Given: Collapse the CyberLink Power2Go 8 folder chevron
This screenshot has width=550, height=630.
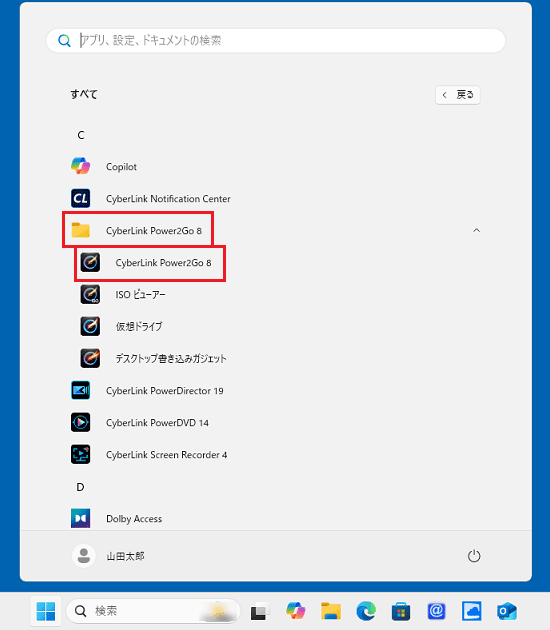Looking at the screenshot, I should coord(476,230).
